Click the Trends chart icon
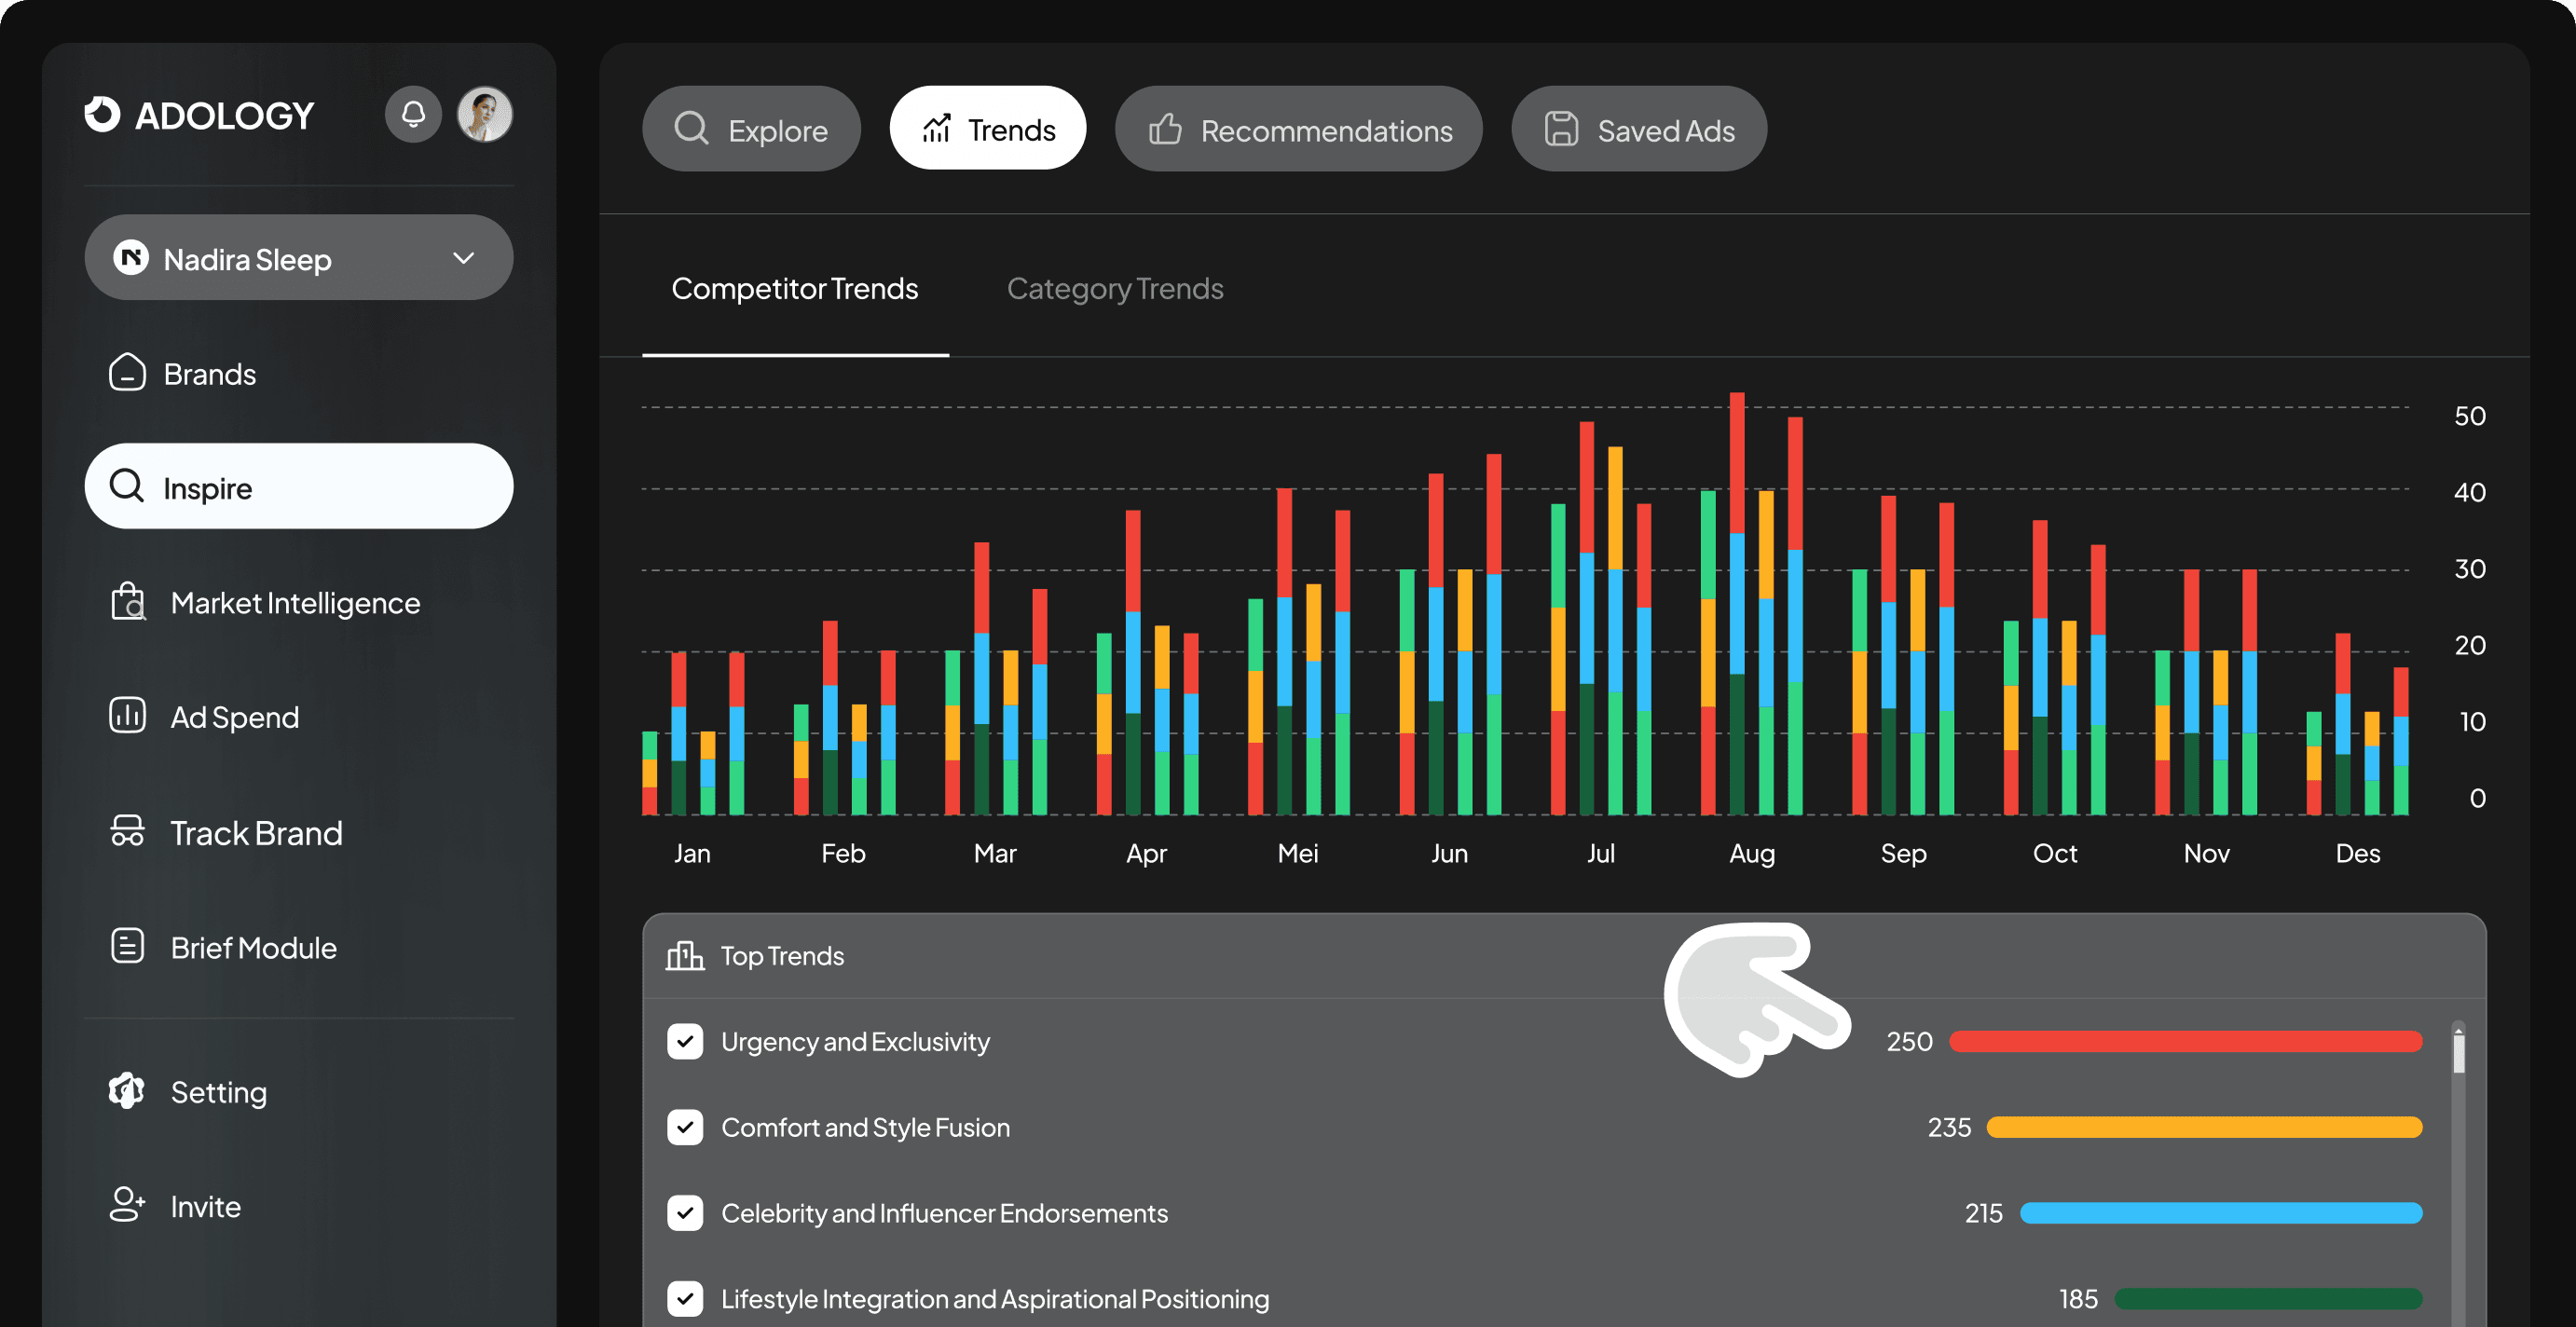Screen dimensions: 2576x1327 937,128
